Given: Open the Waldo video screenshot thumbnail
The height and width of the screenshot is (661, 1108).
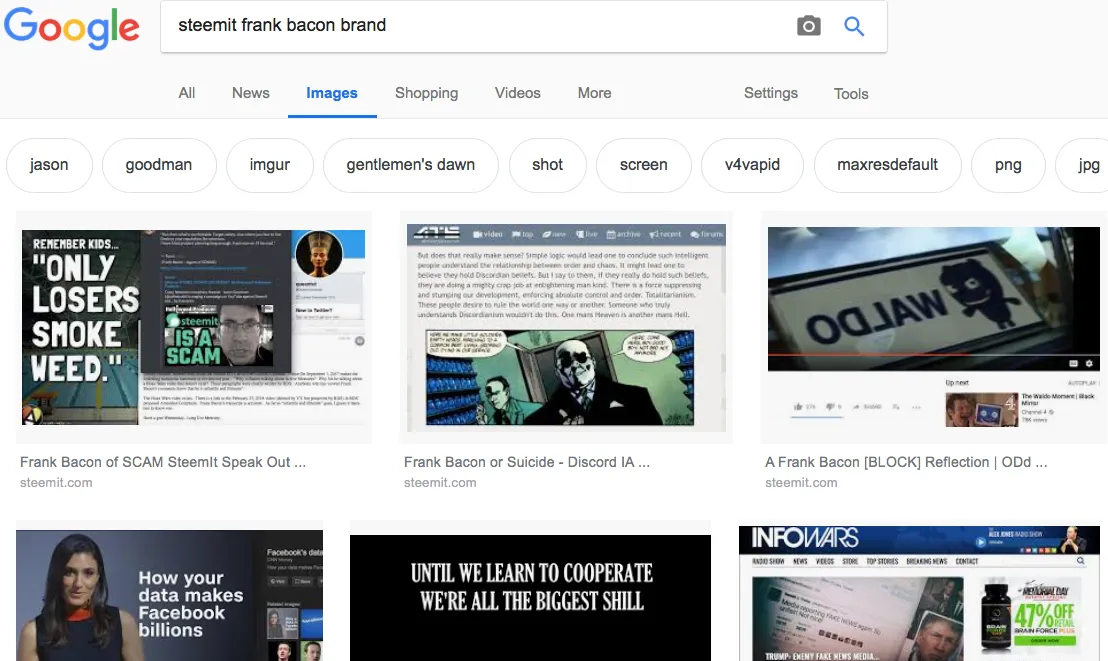Looking at the screenshot, I should [x=933, y=327].
